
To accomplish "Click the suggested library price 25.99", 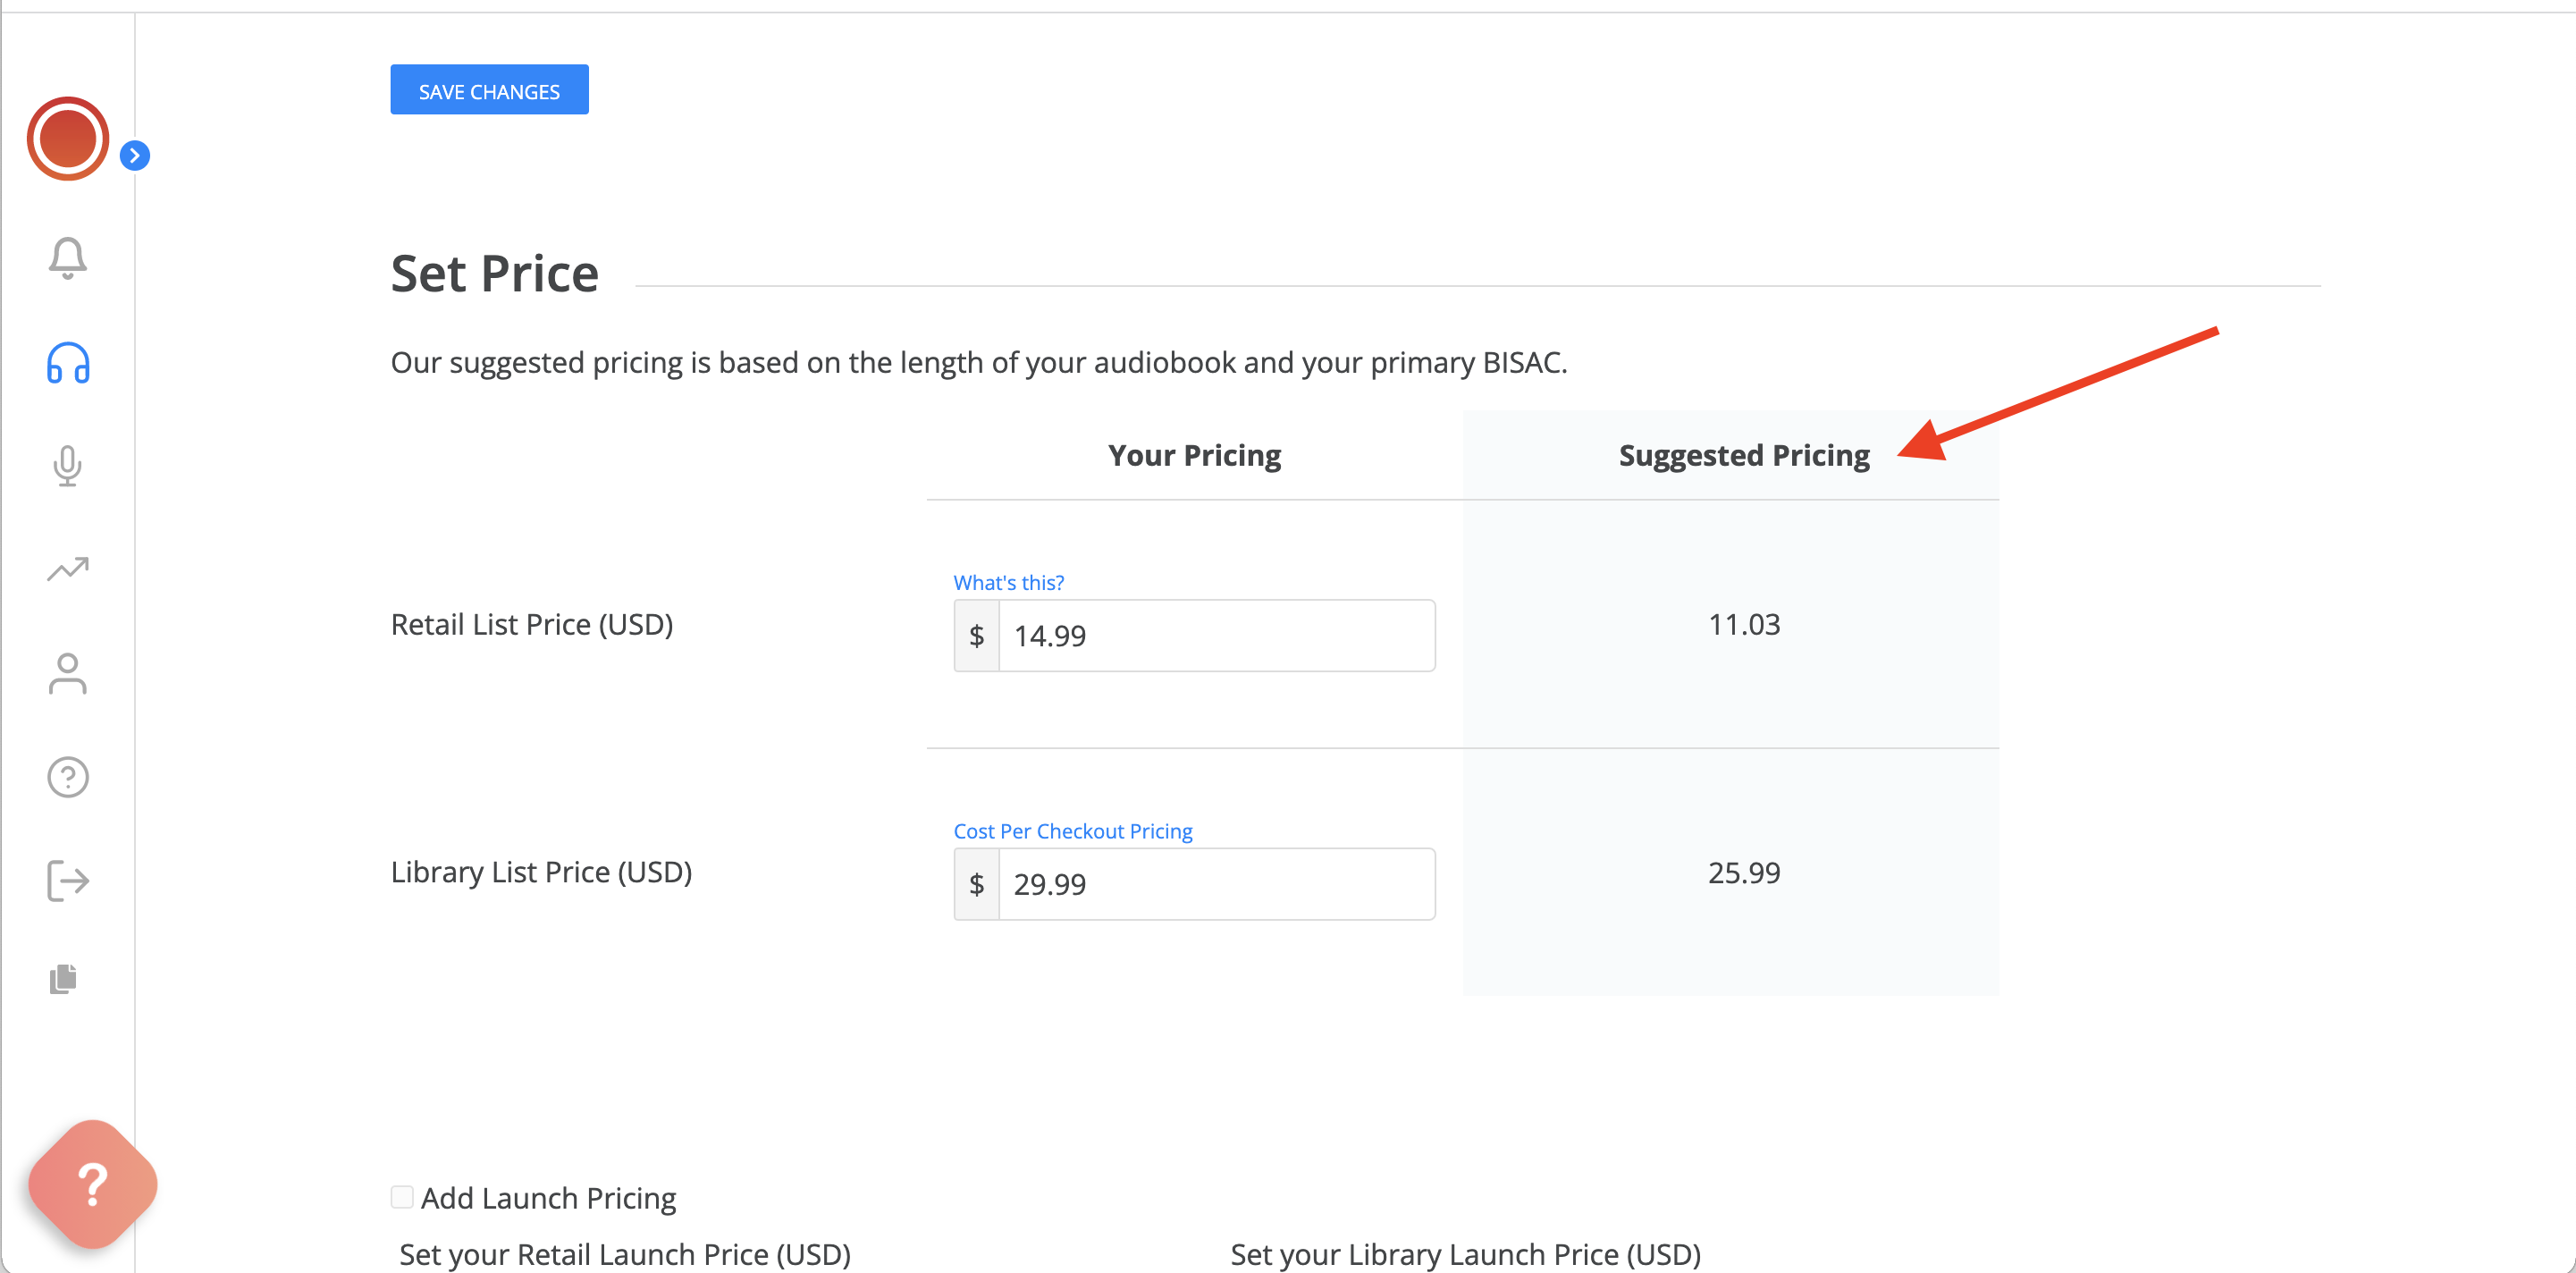I will point(1743,873).
